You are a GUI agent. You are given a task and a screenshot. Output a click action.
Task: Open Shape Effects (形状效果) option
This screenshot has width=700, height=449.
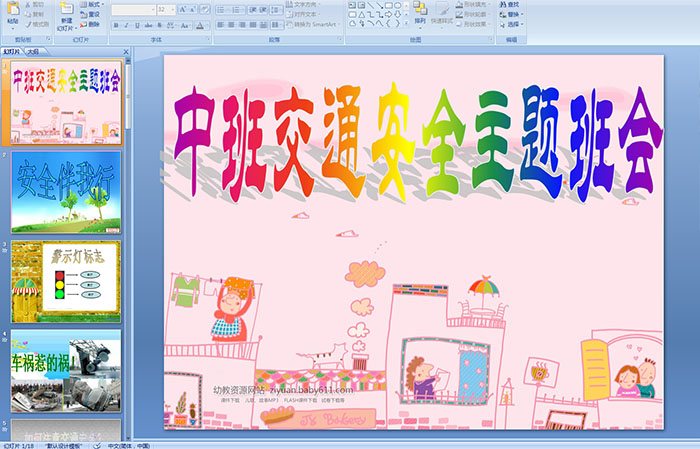point(474,24)
